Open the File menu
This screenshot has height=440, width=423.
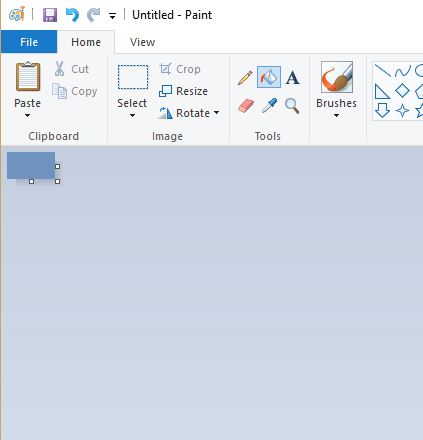tap(29, 42)
